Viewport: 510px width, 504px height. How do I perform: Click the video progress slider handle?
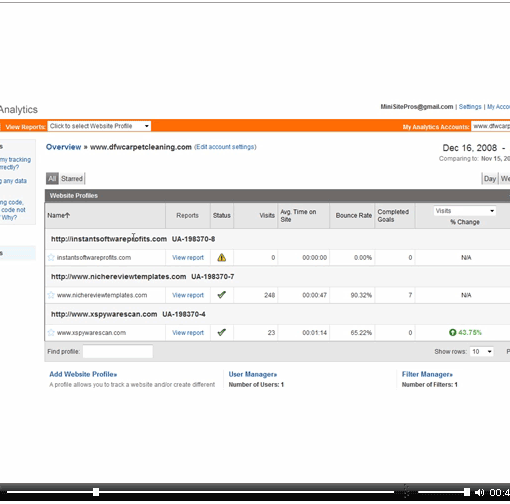coord(96,492)
